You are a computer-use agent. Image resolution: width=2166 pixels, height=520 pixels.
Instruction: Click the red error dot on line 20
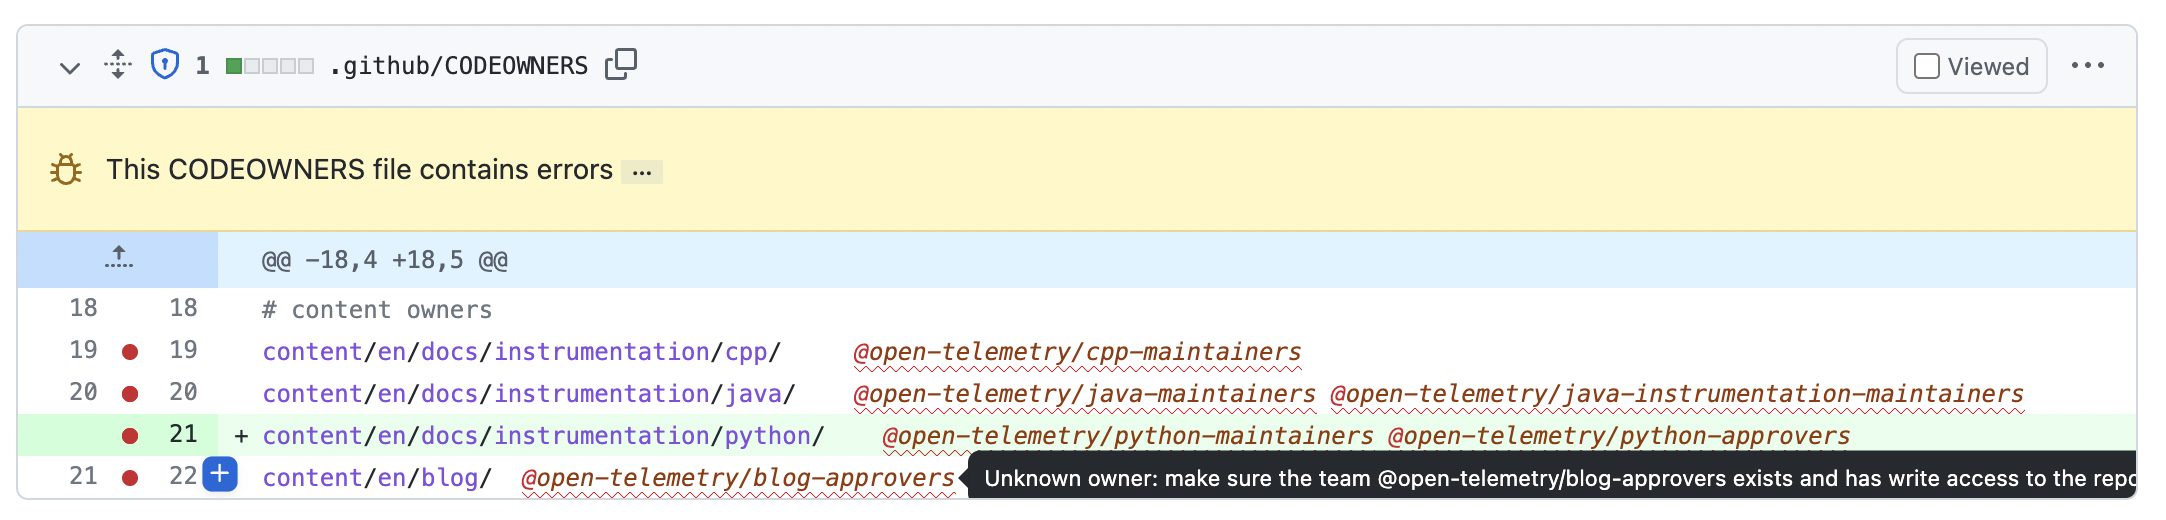click(130, 394)
